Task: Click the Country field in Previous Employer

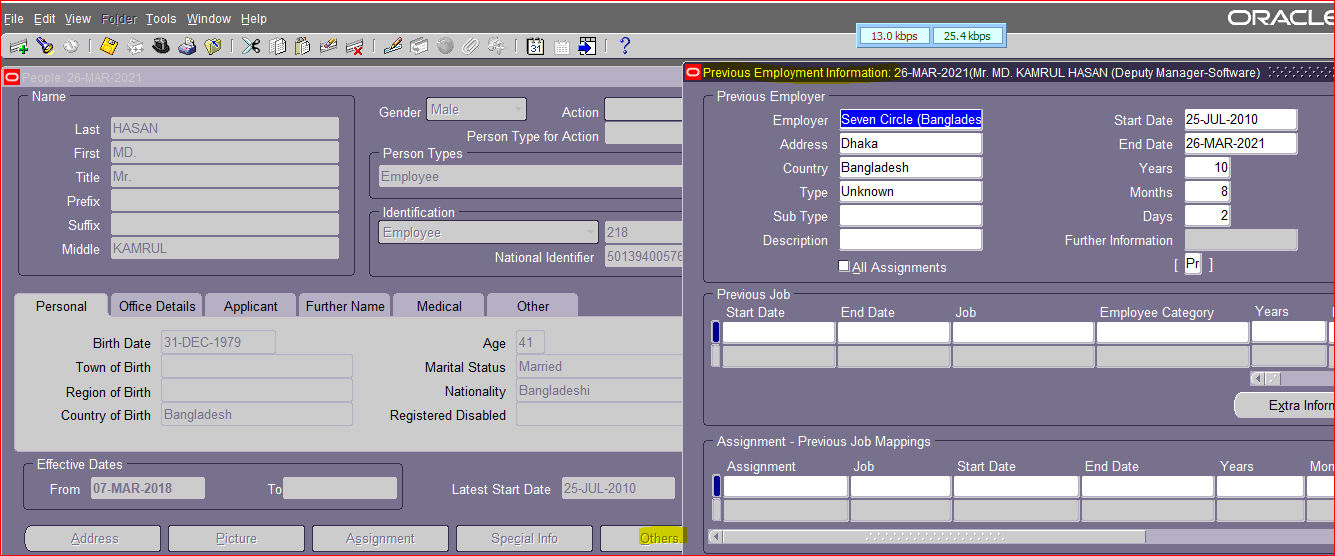Action: [x=910, y=167]
